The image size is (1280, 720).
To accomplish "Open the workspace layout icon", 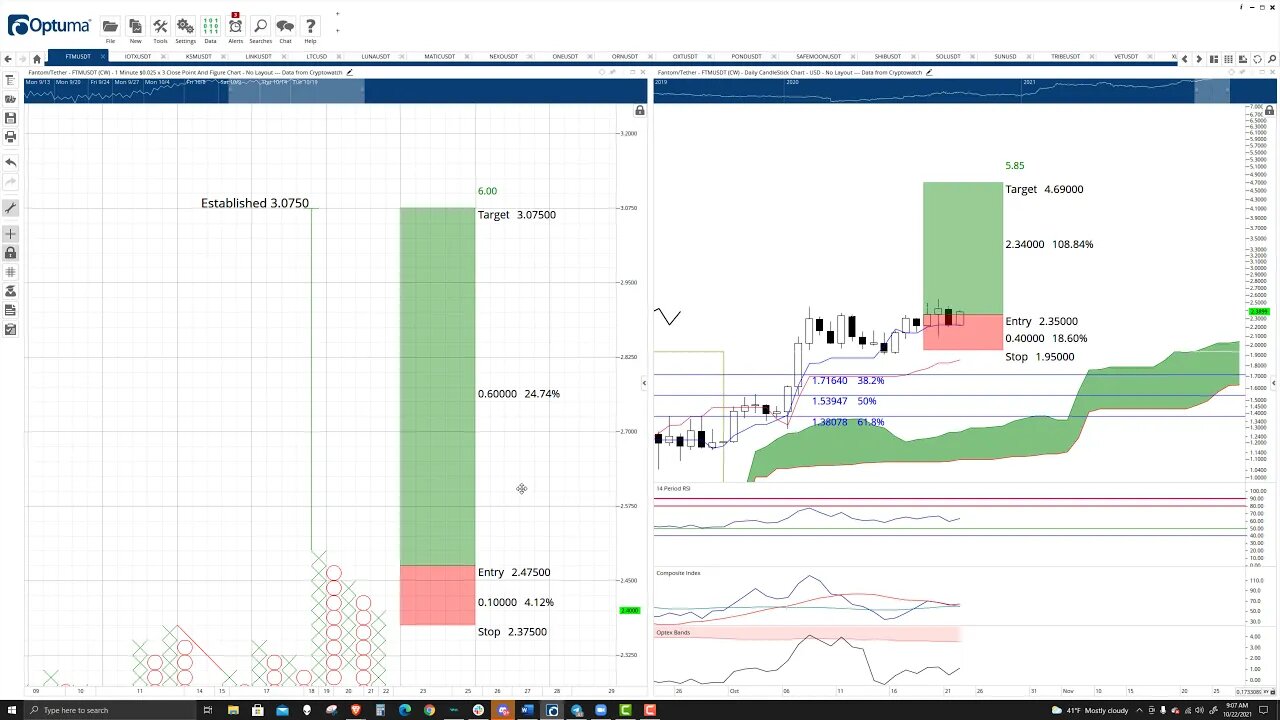I will tap(1214, 58).
